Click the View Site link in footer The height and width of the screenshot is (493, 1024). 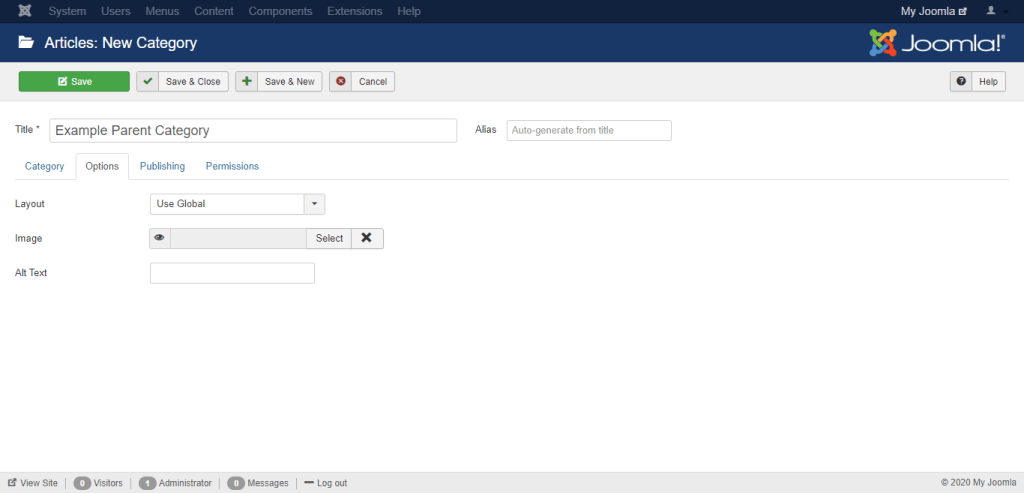[x=33, y=483]
